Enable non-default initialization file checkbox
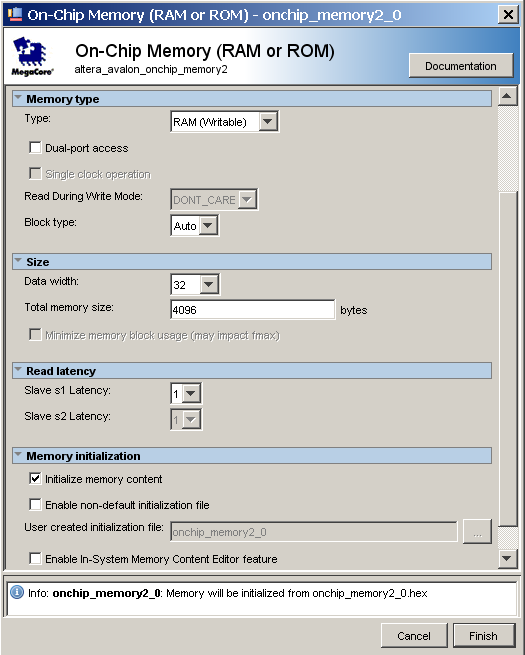The height and width of the screenshot is (655, 525). coord(36,504)
